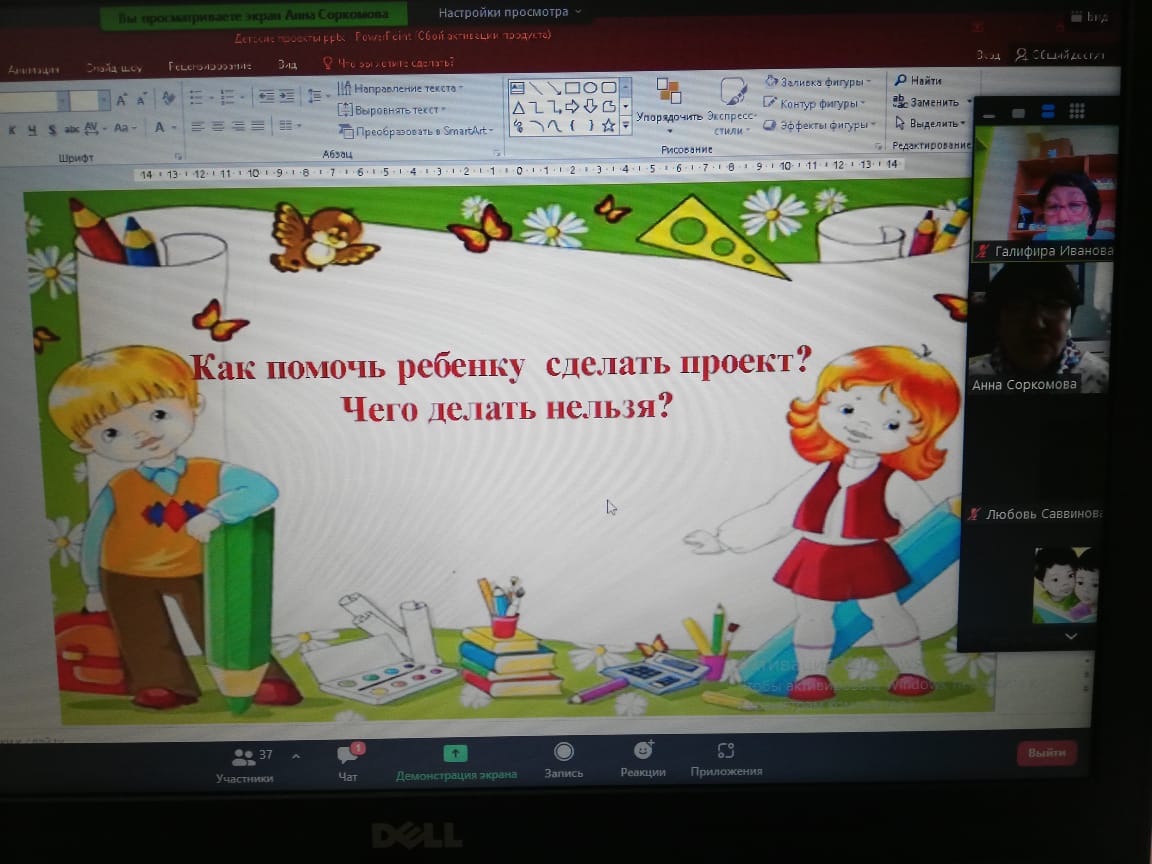Image resolution: width=1152 pixels, height=864 pixels.
Task: Expand the arrow next to Участники
Action: pyautogui.click(x=295, y=757)
